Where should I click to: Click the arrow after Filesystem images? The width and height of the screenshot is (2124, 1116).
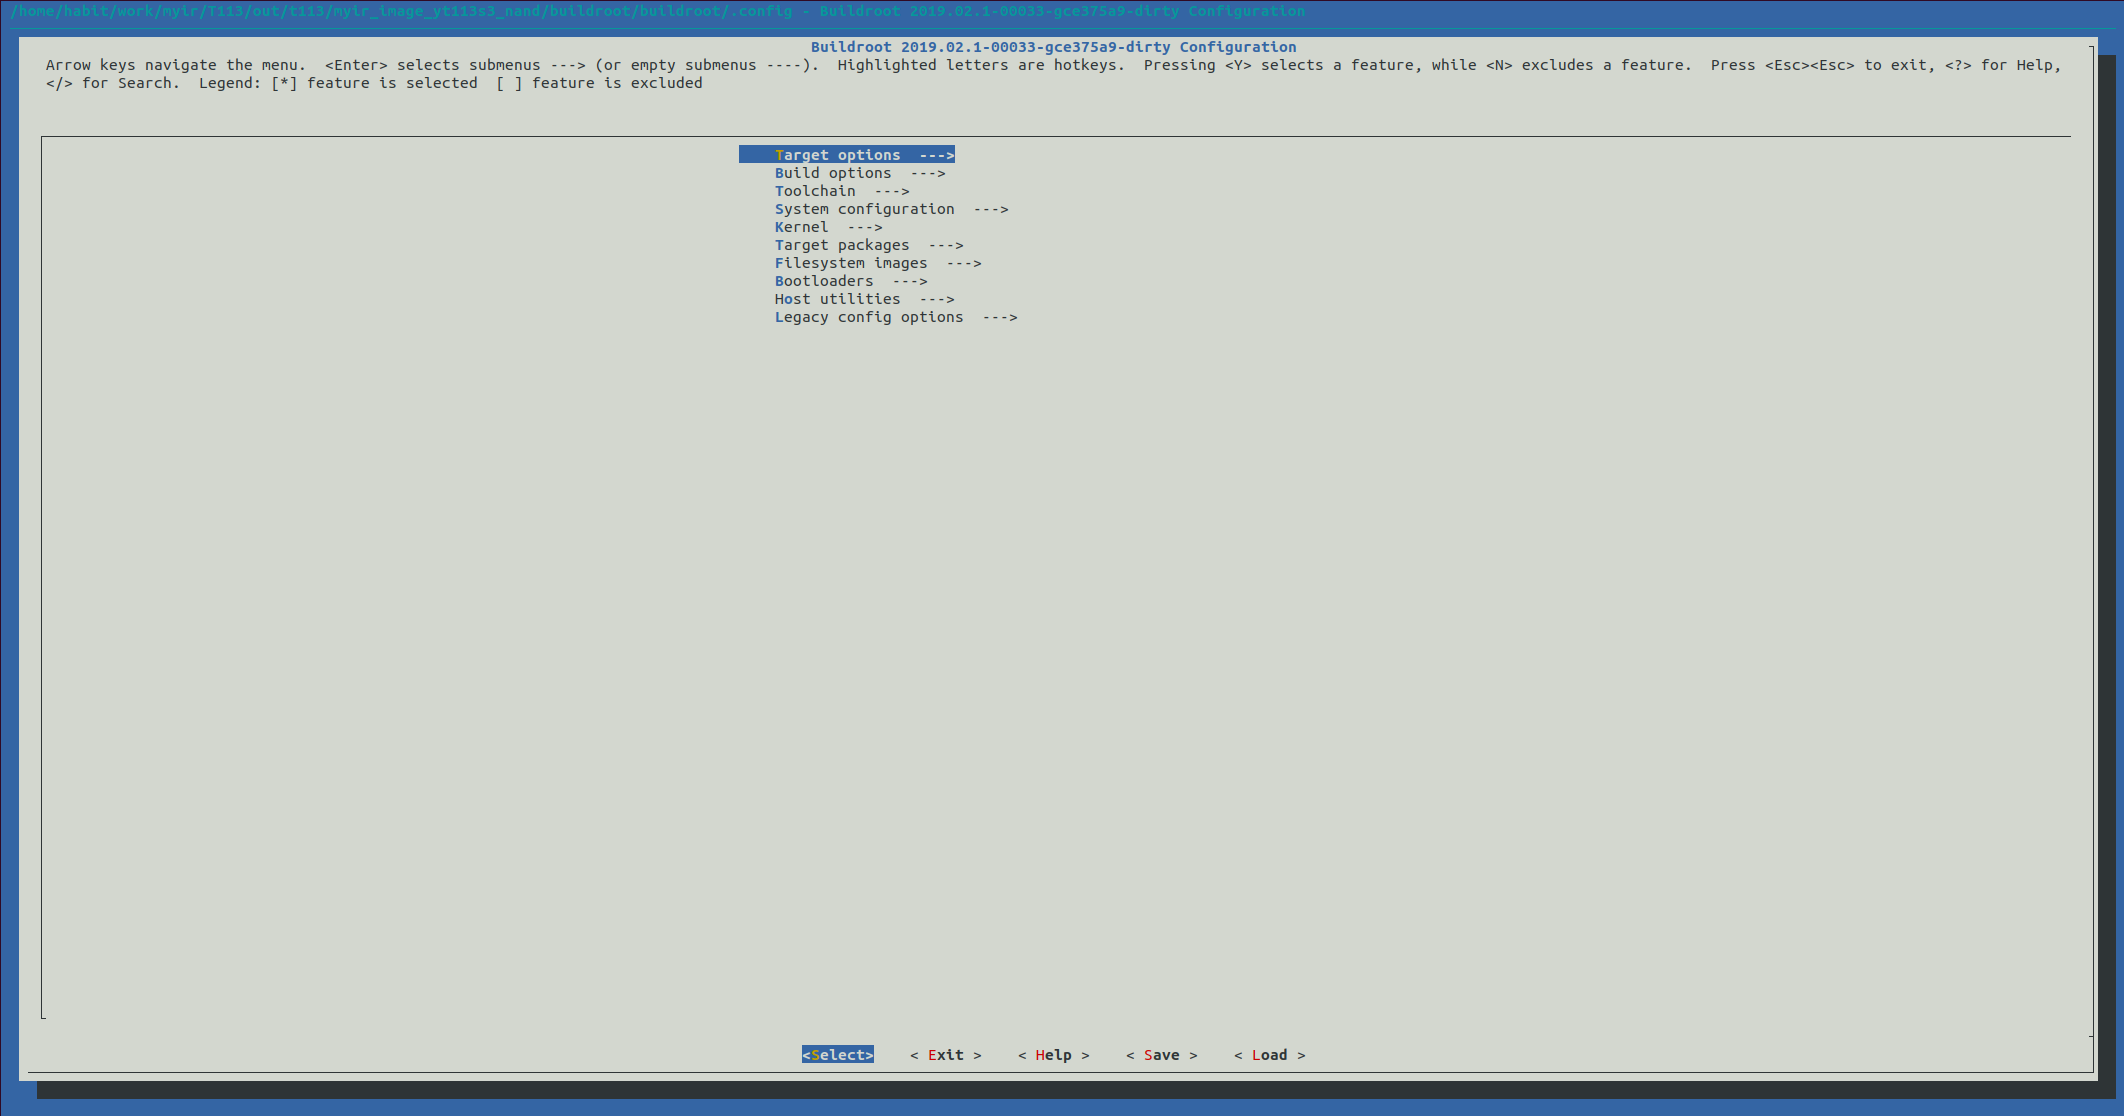(x=964, y=263)
